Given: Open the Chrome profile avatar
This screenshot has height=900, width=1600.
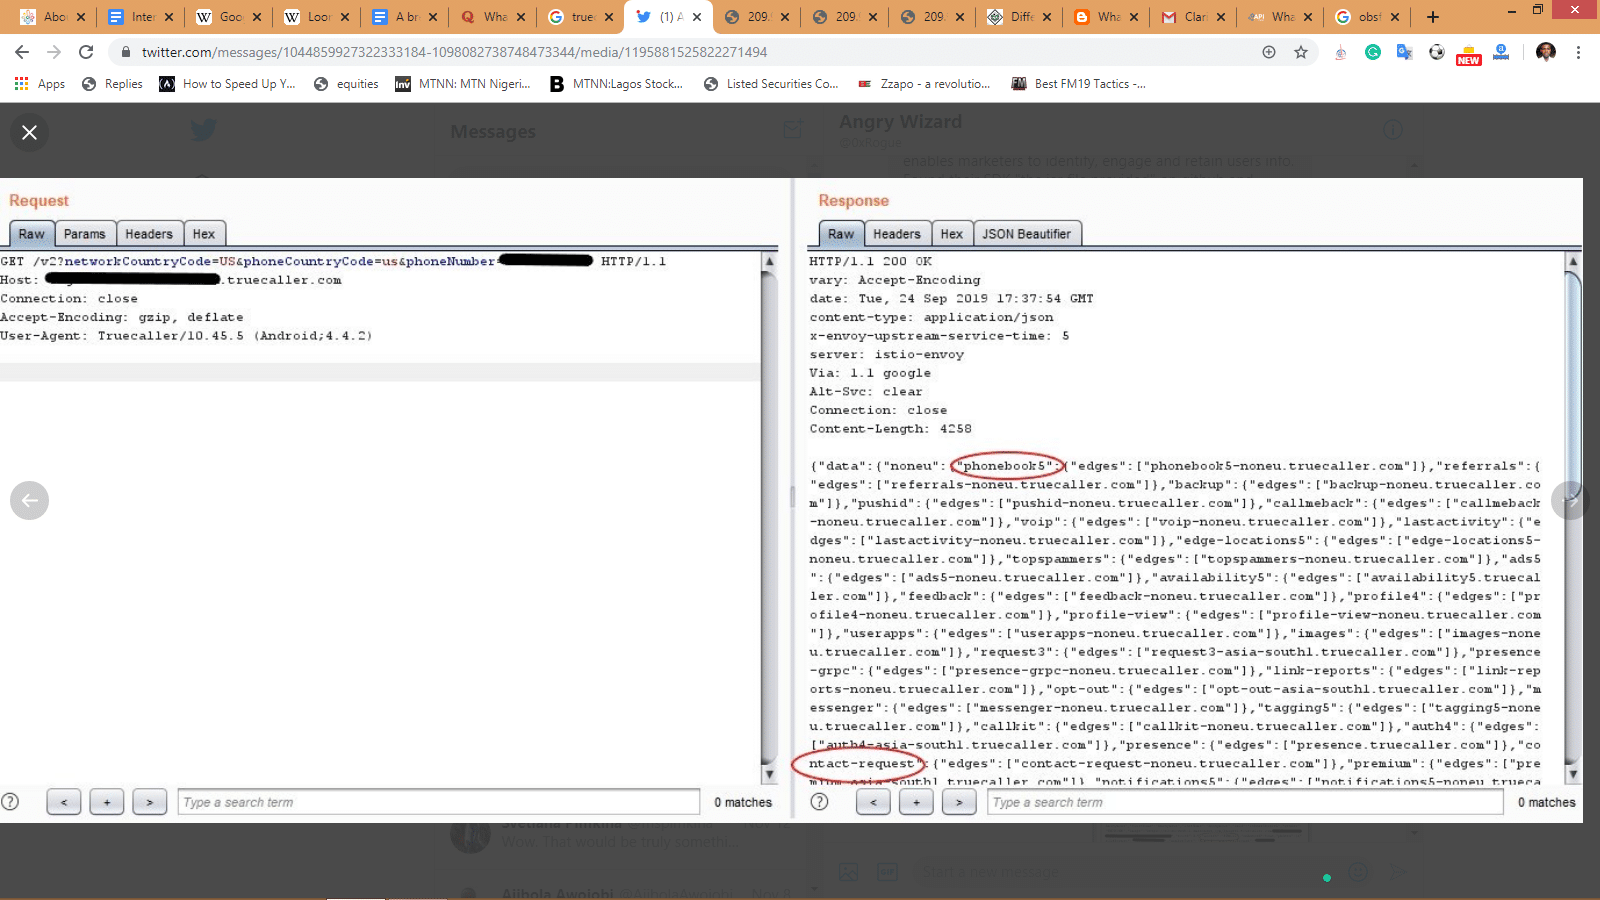Looking at the screenshot, I should [1546, 52].
